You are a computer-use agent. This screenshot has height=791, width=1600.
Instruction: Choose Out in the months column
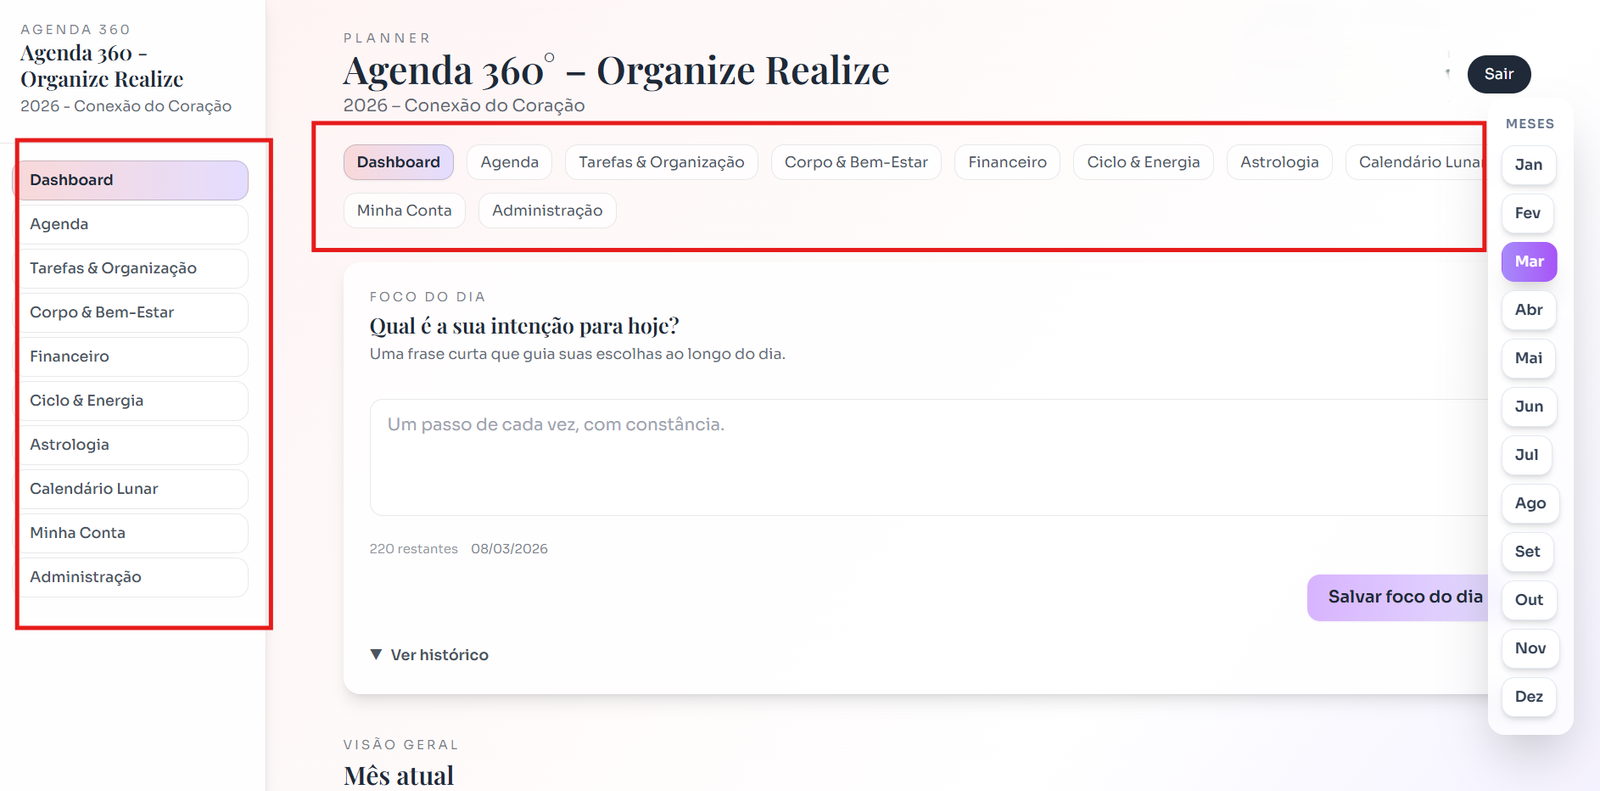(1529, 600)
